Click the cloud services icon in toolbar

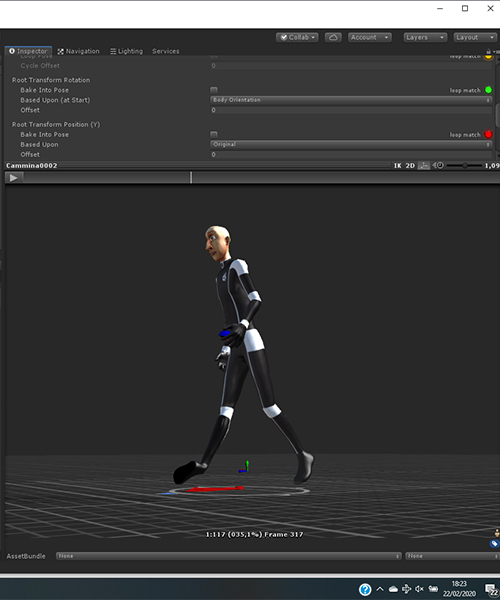coord(333,37)
